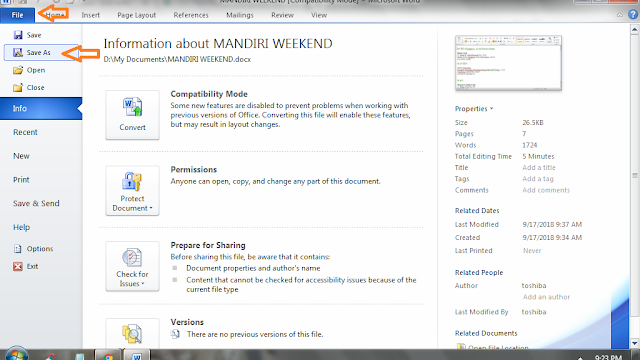640x360 pixels.
Task: Click the Size value 26.5KB
Action: tap(533, 122)
